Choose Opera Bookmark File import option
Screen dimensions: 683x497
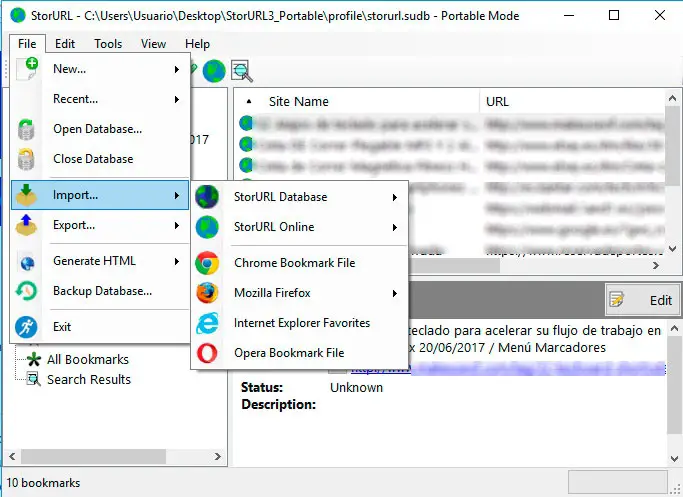[299, 353]
